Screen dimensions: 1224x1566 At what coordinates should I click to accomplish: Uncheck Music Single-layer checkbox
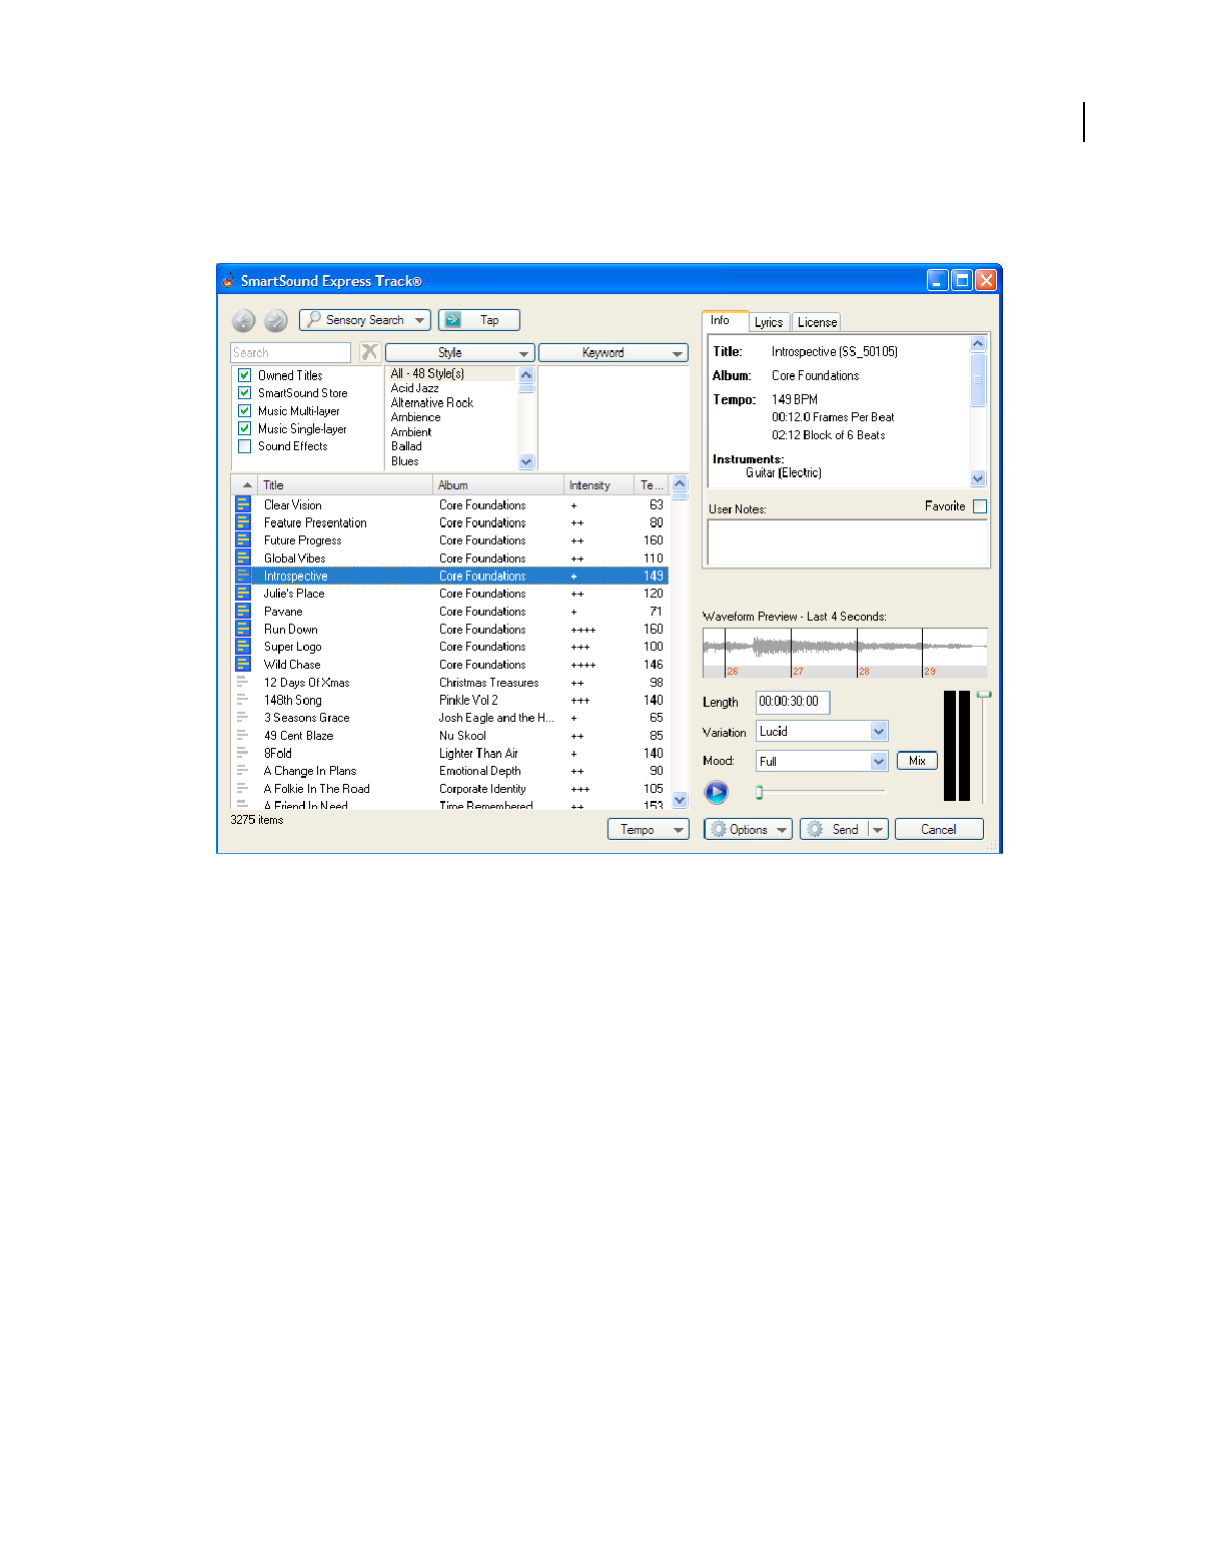tap(244, 429)
